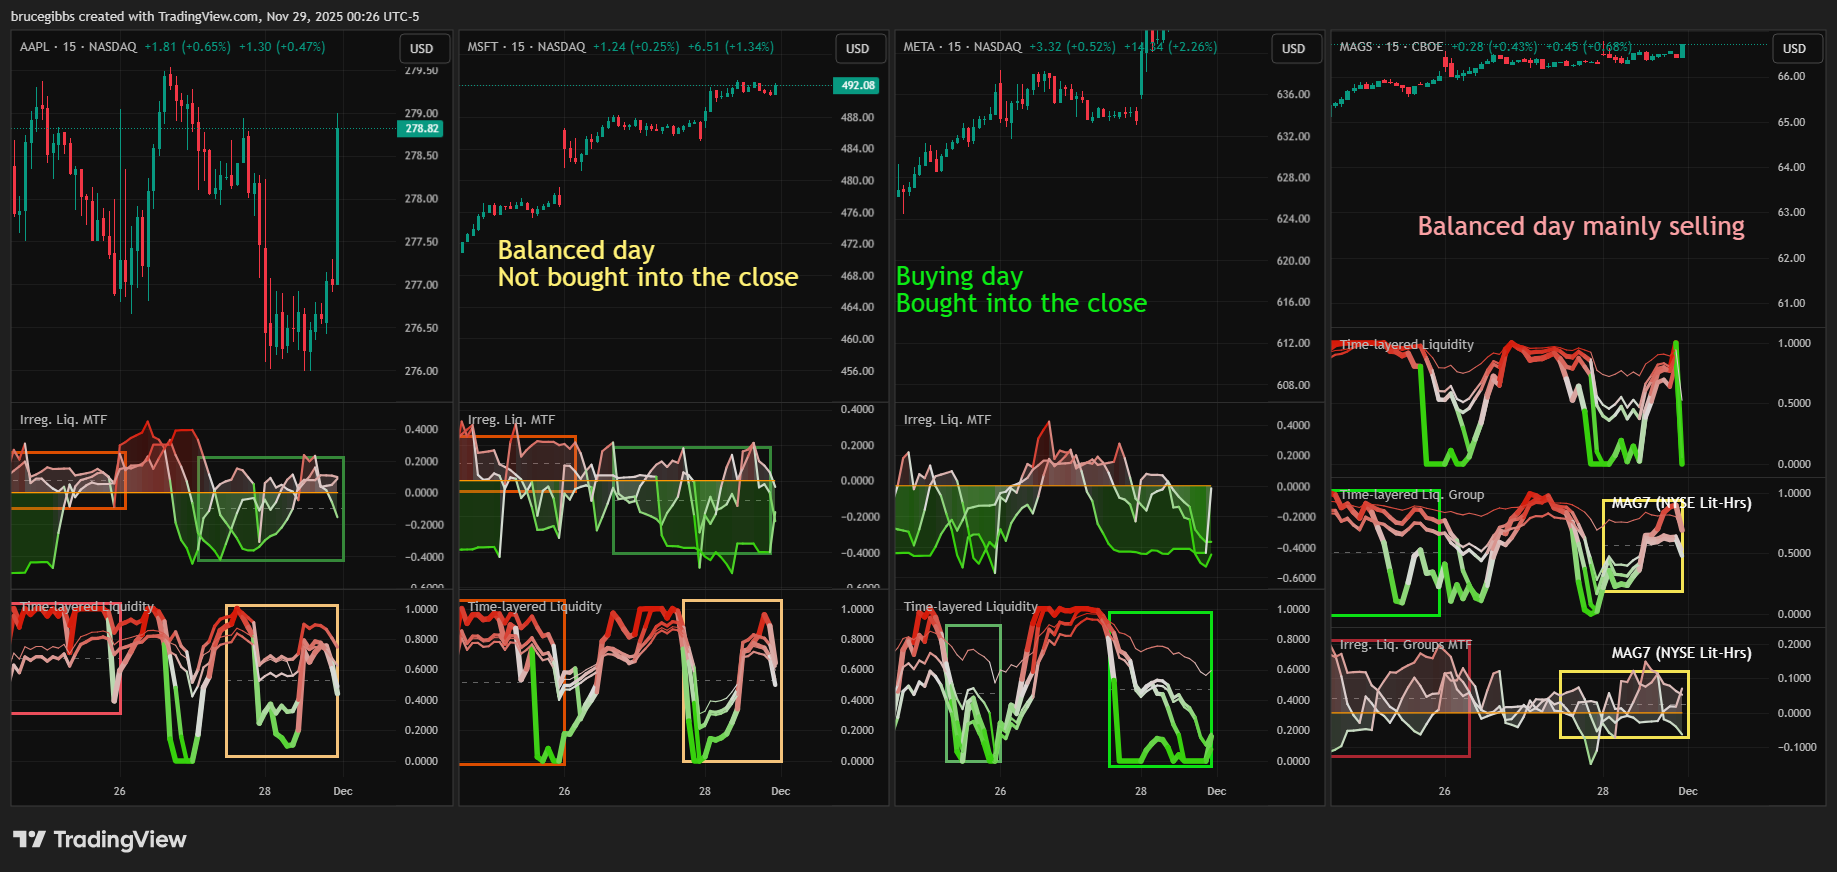Click the green 'Buying day' text annotation
The image size is (1837, 872).
tap(959, 276)
